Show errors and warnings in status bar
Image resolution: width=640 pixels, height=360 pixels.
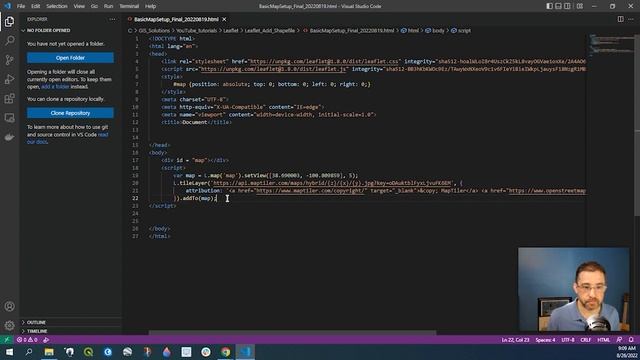pyautogui.click(x=27, y=340)
